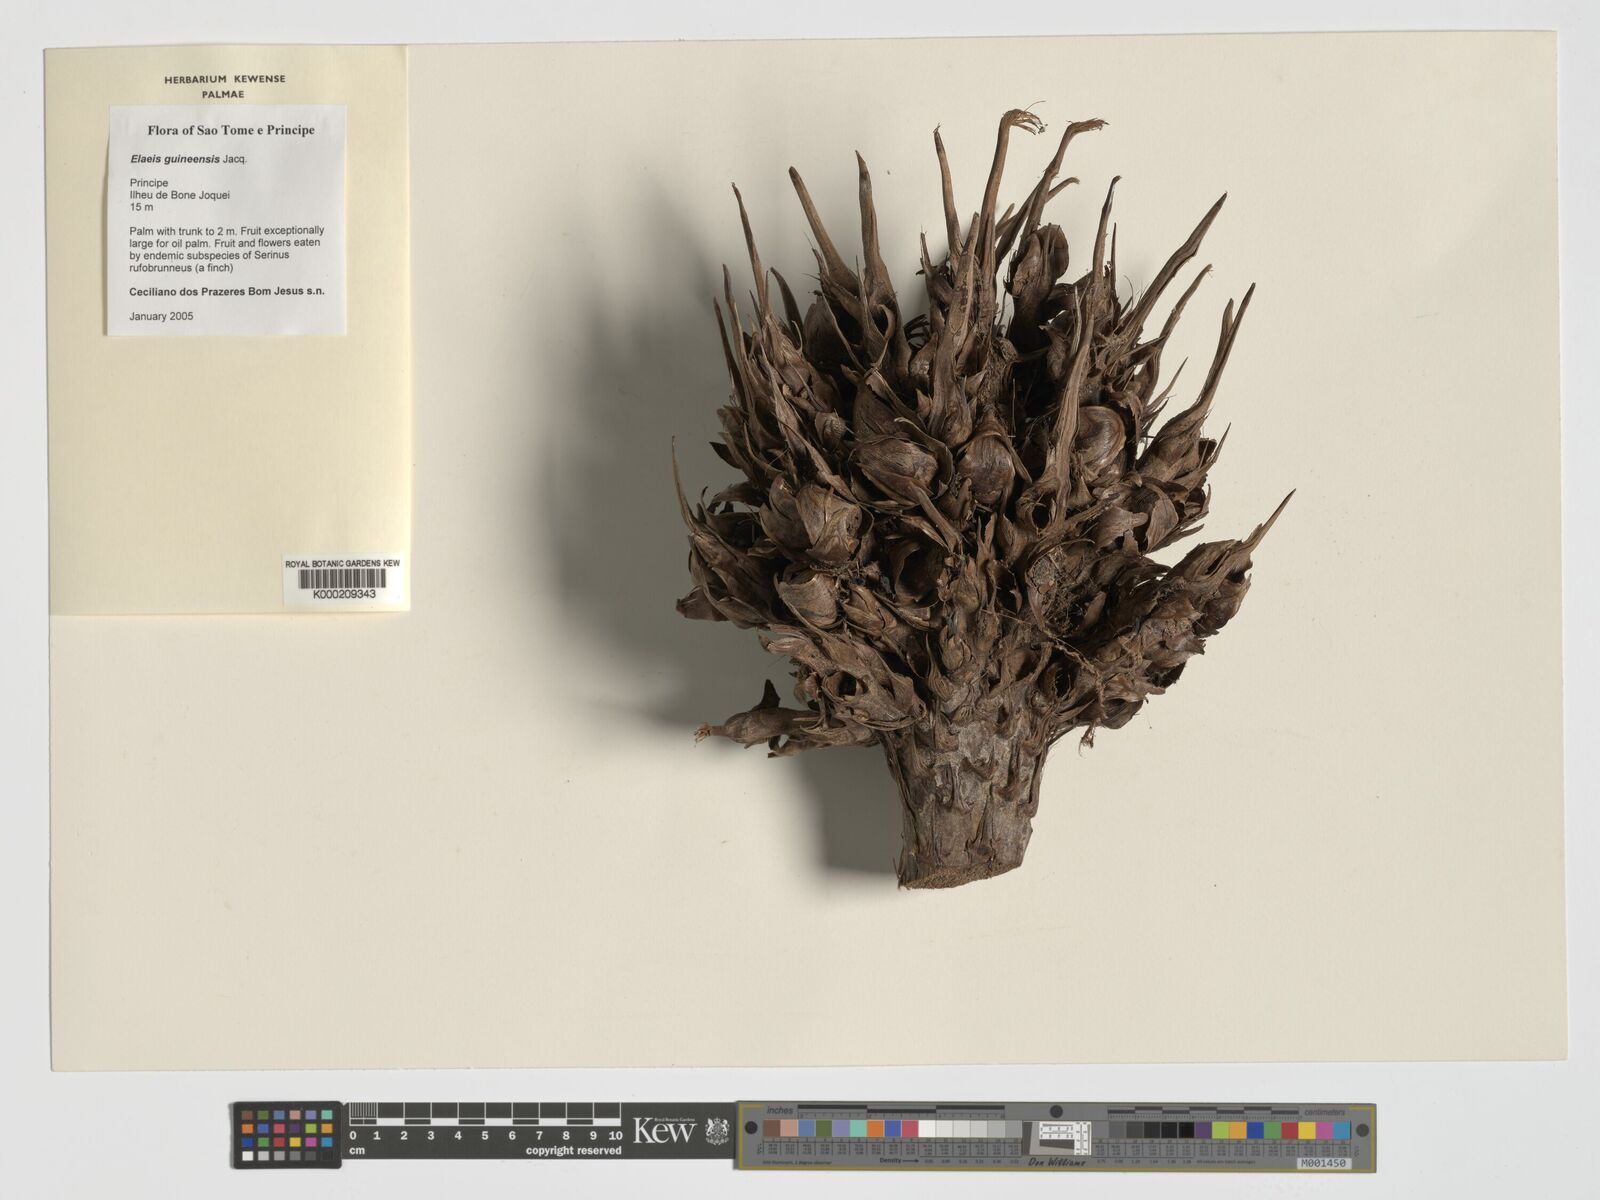Click the M001450 tag on the color card
Screen dimensions: 1600x1200
[x=1322, y=1163]
